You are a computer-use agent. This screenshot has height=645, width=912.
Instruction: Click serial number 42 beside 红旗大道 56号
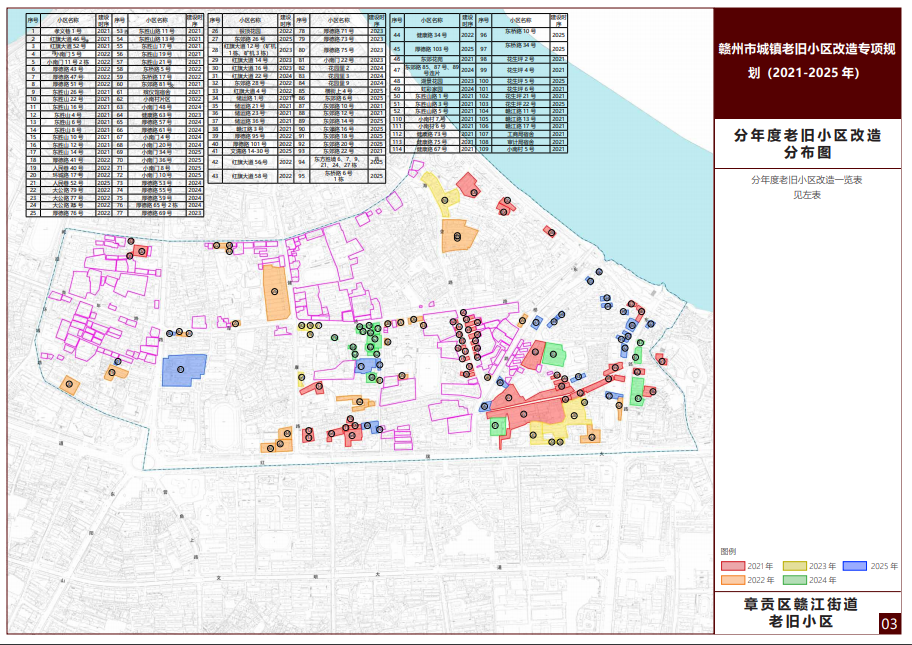coord(215,162)
